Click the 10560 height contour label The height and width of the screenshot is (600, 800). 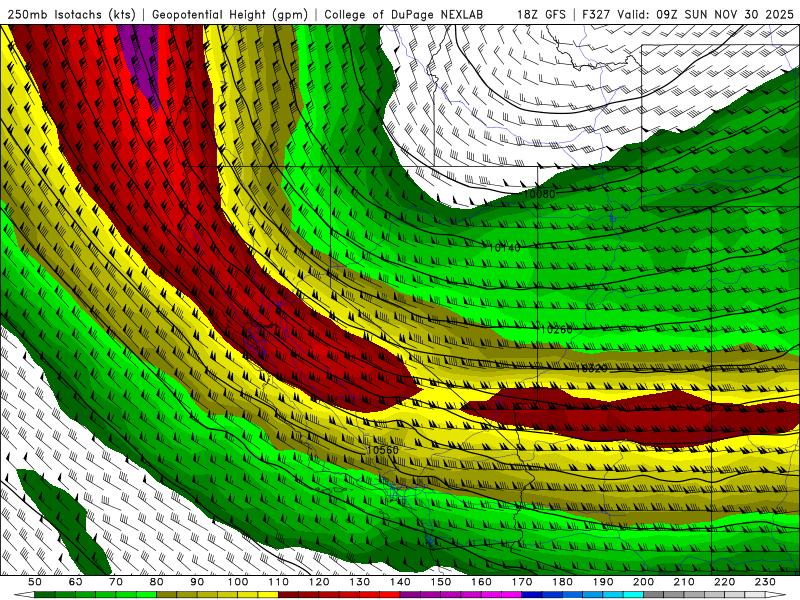(383, 450)
